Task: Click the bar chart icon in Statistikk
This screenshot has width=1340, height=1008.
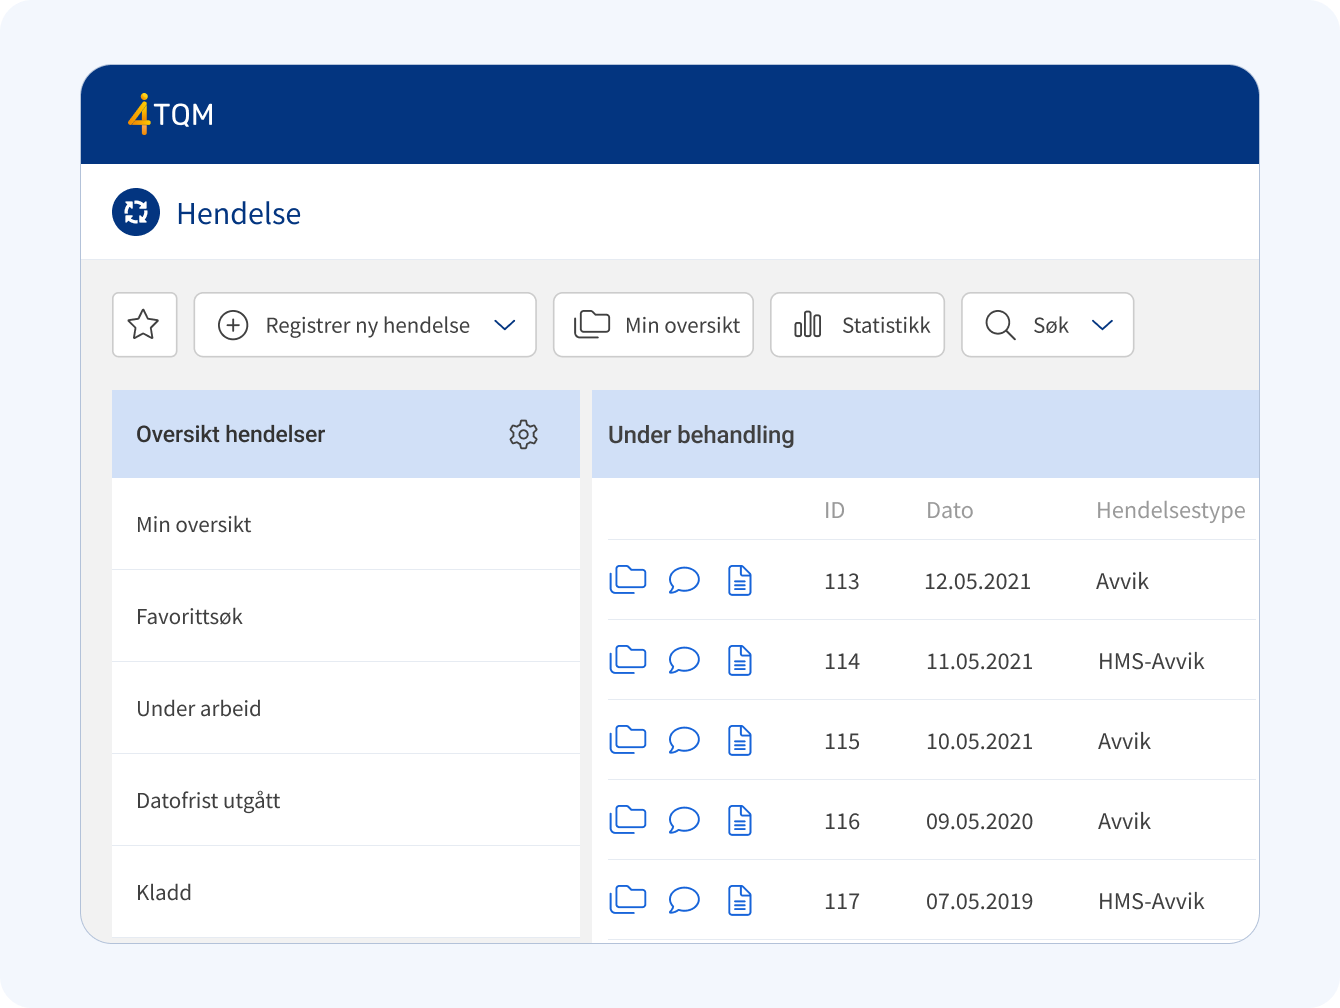Action: click(x=808, y=324)
